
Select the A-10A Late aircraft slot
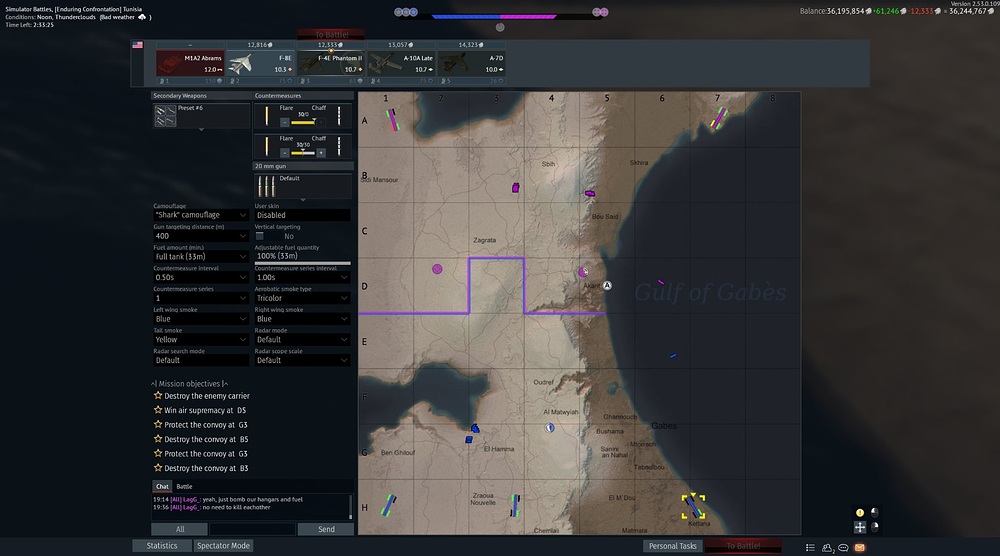tap(400, 63)
